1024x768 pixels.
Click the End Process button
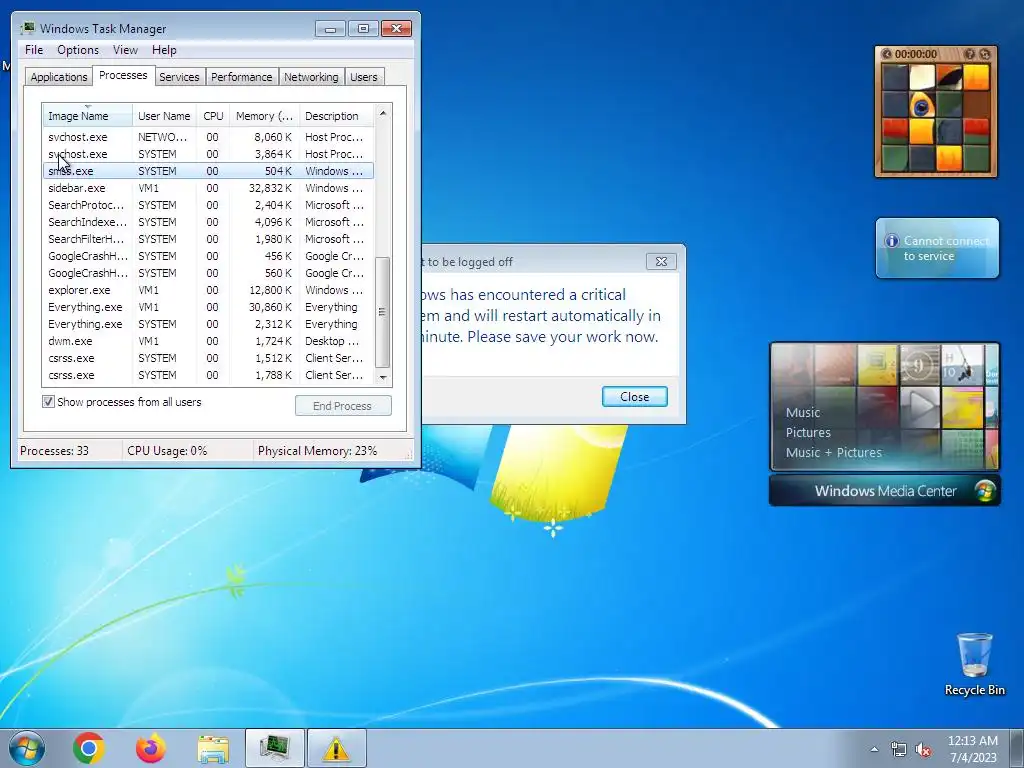click(x=343, y=406)
